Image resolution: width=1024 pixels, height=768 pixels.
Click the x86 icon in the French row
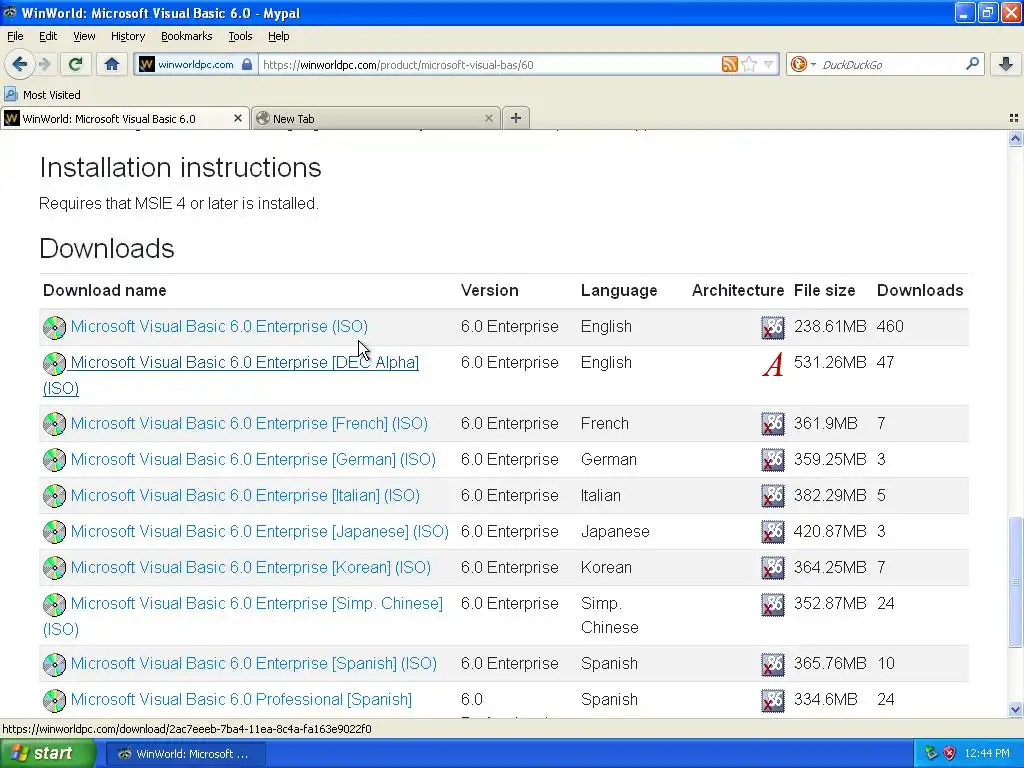(x=773, y=424)
